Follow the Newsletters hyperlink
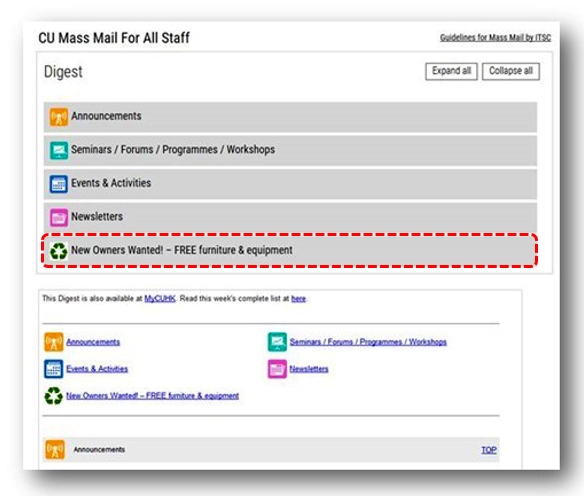This screenshot has width=584, height=496. (309, 369)
